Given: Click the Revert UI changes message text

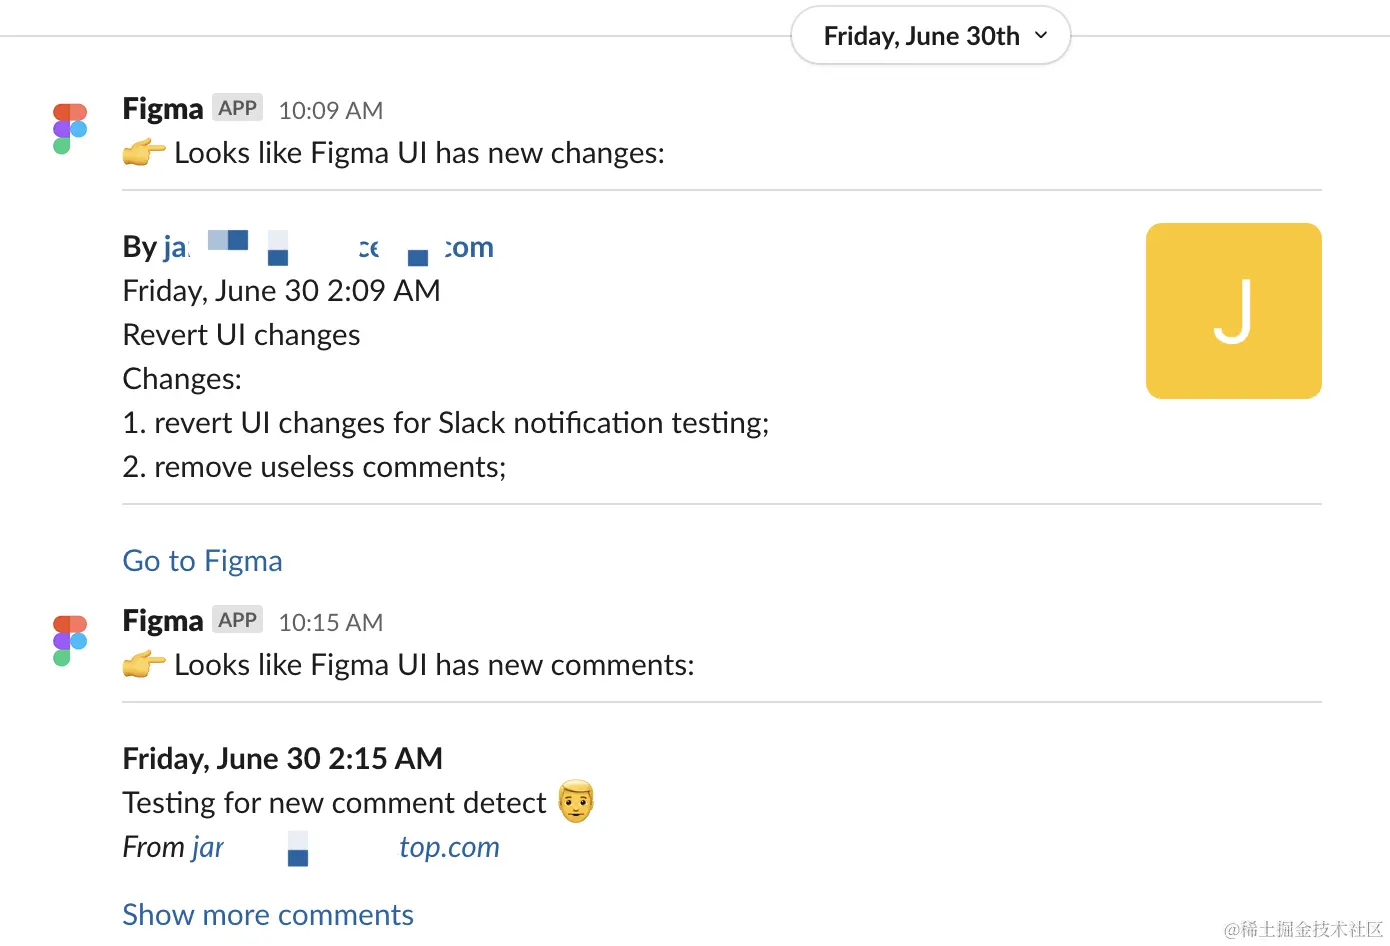Looking at the screenshot, I should point(241,335).
